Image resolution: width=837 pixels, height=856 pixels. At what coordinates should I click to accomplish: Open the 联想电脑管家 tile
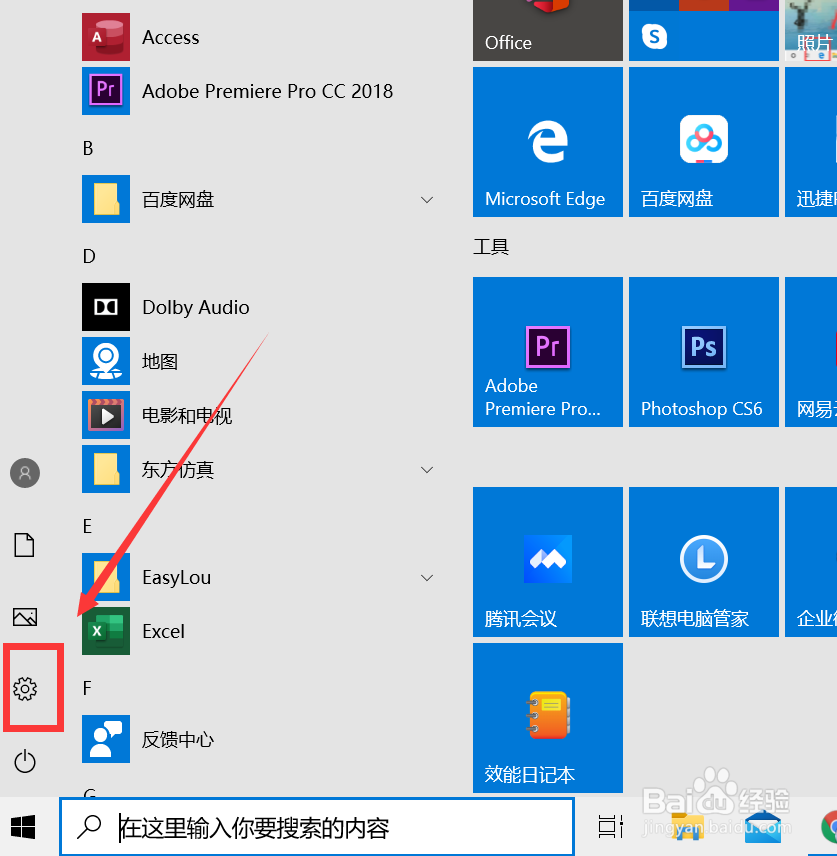click(704, 562)
